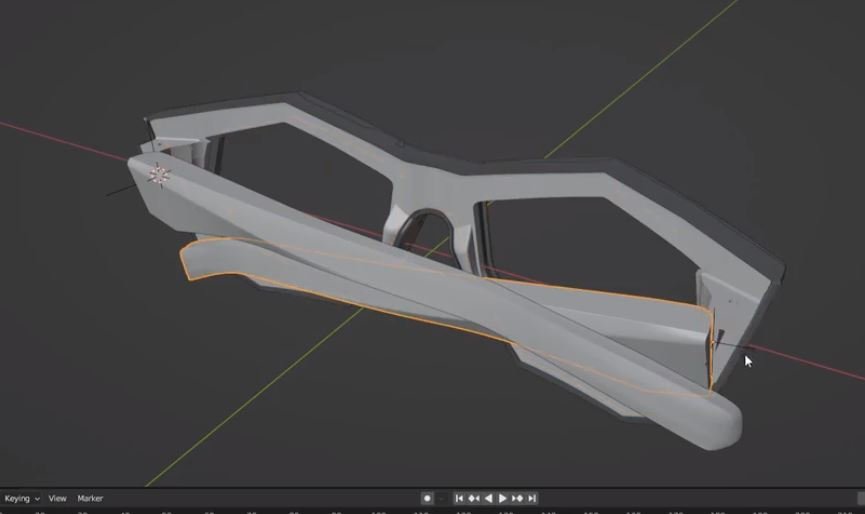Open the timeline View menu
This screenshot has height=514, width=865.
[57, 499]
